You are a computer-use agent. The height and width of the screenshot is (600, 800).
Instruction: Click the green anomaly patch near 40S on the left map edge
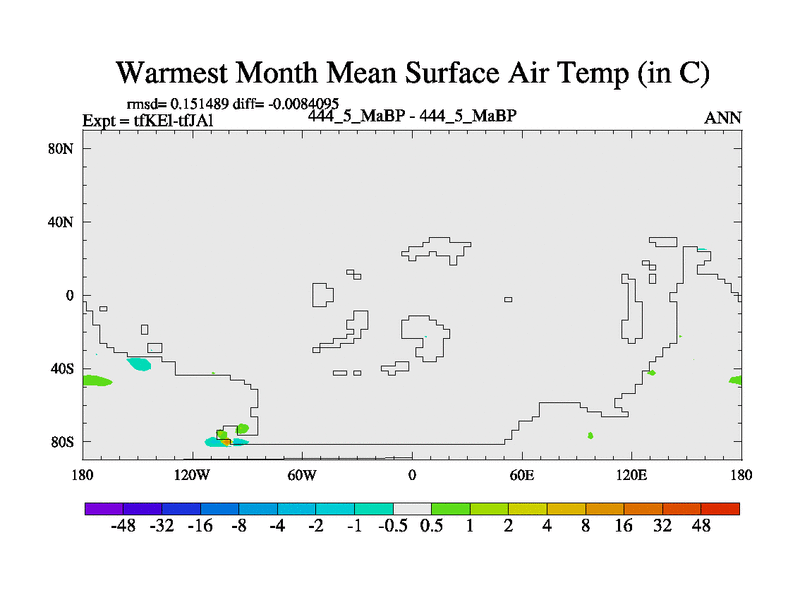click(x=96, y=381)
